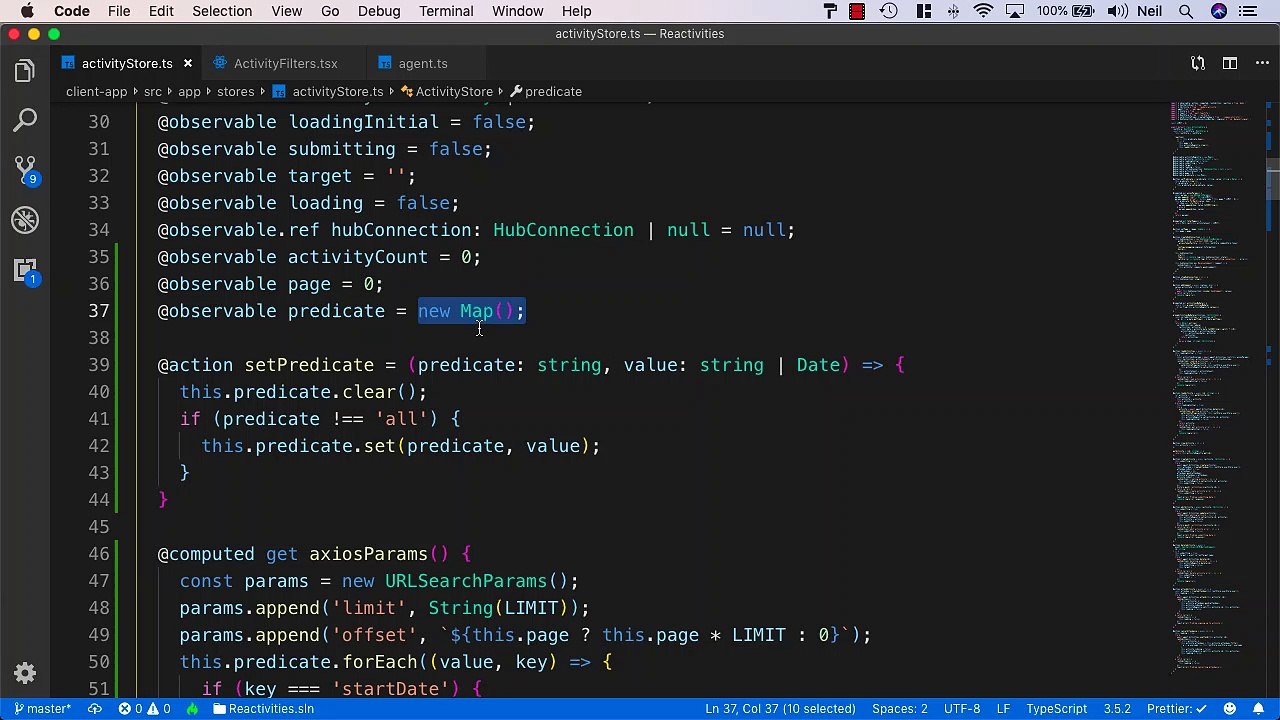Open notifications bell in status bar
This screenshot has height=720, width=1280.
tap(1258, 708)
